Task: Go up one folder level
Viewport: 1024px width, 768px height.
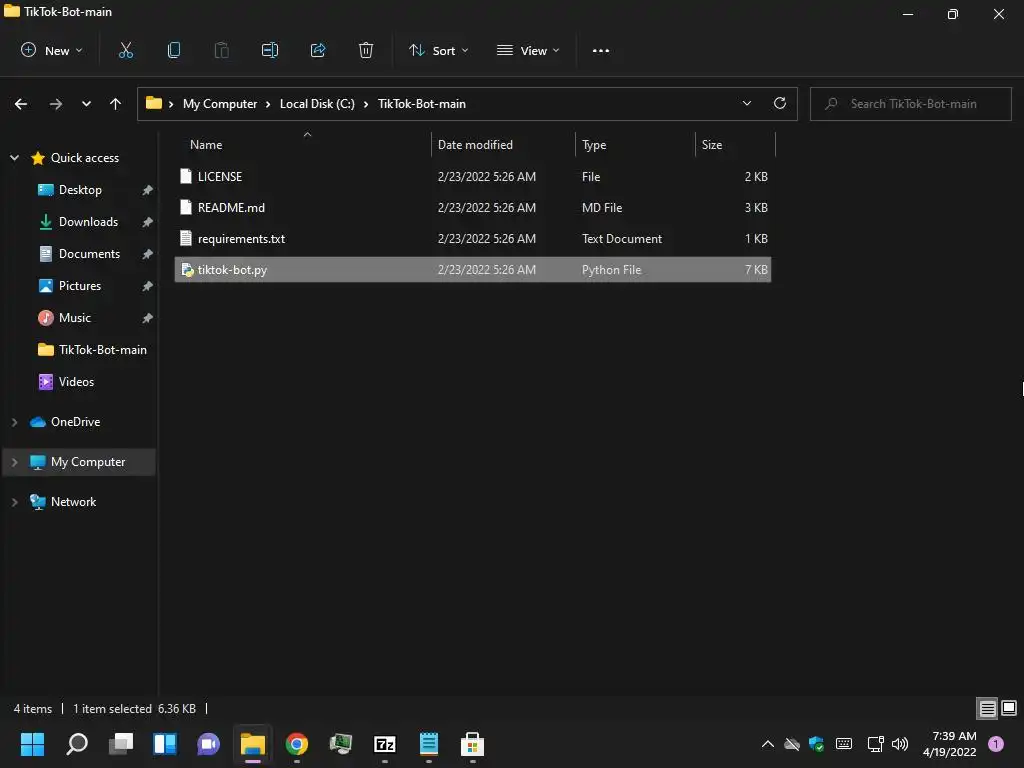Action: [x=116, y=104]
